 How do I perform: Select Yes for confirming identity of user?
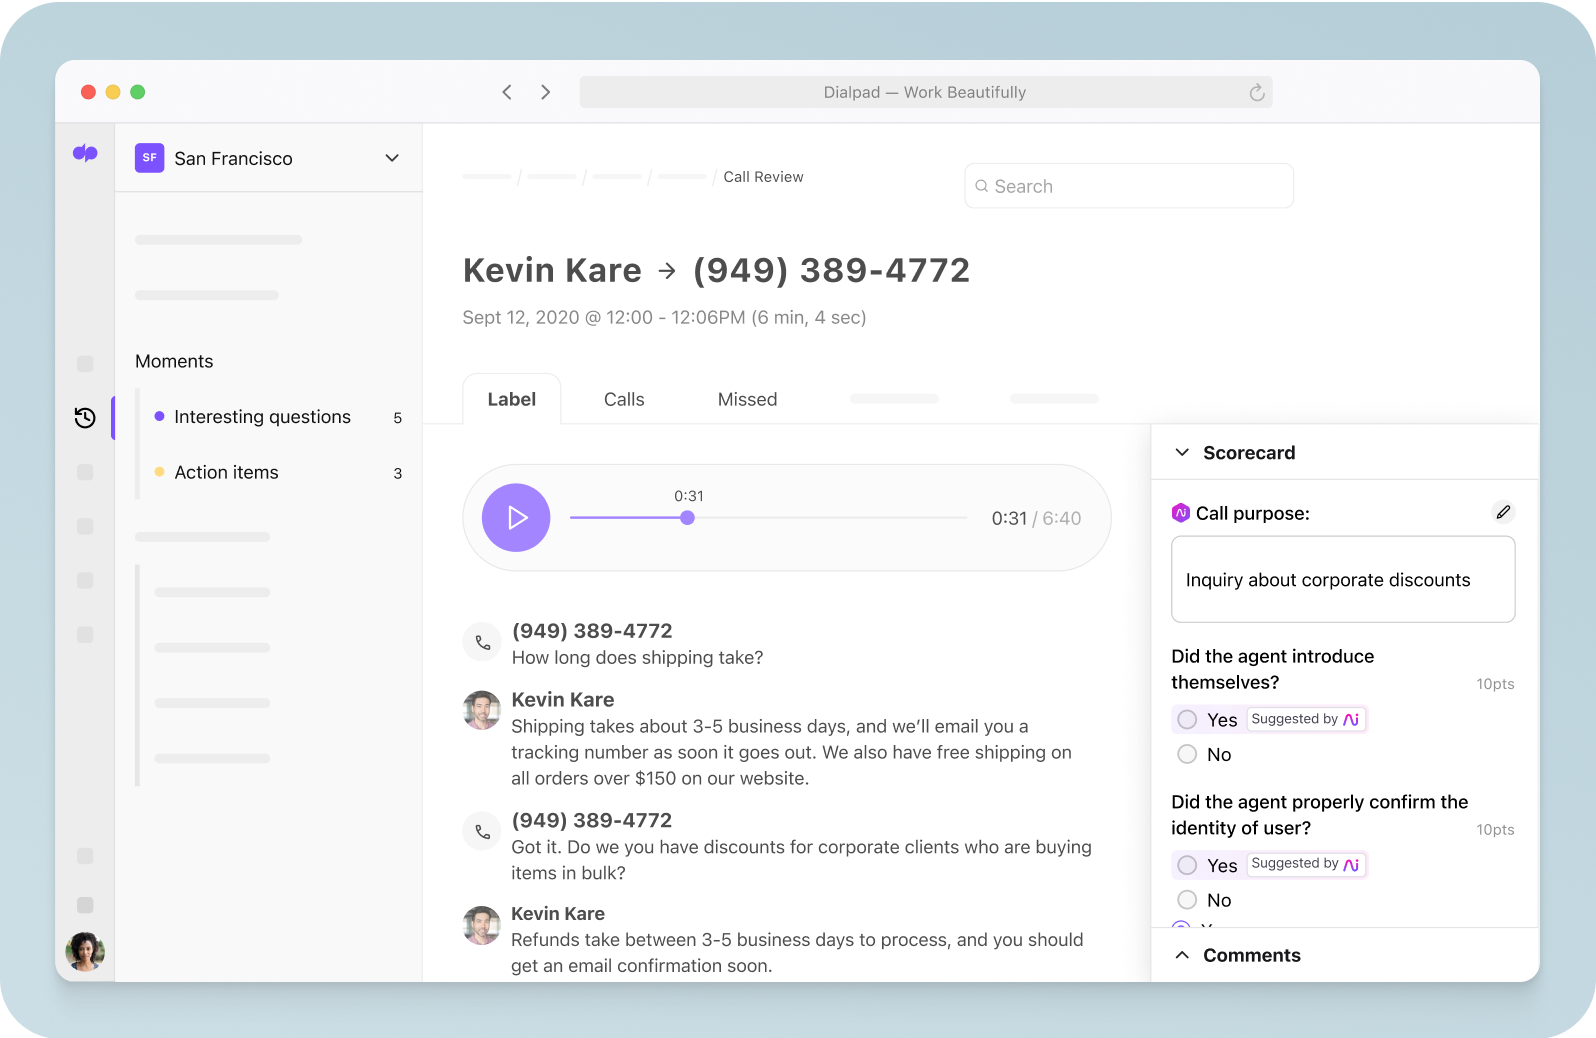(1187, 865)
